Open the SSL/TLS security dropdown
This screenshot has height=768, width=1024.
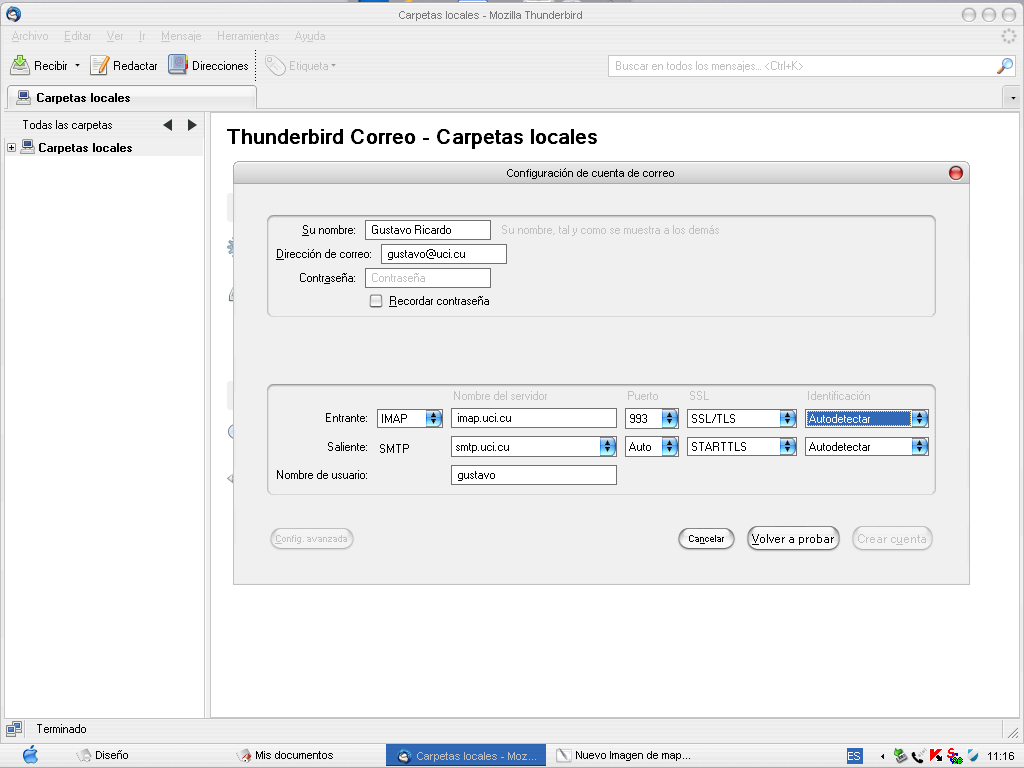pyautogui.click(x=741, y=419)
